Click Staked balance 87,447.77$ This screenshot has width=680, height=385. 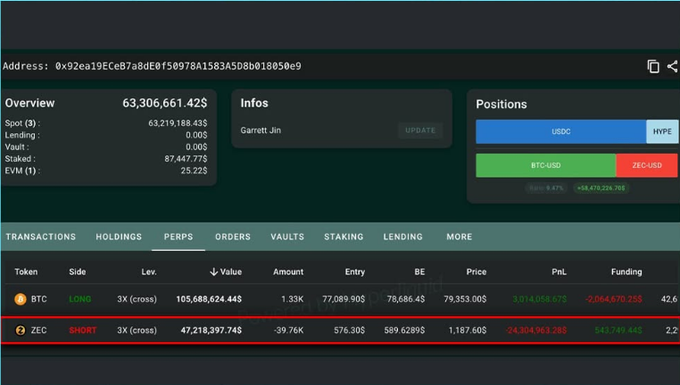click(x=186, y=159)
